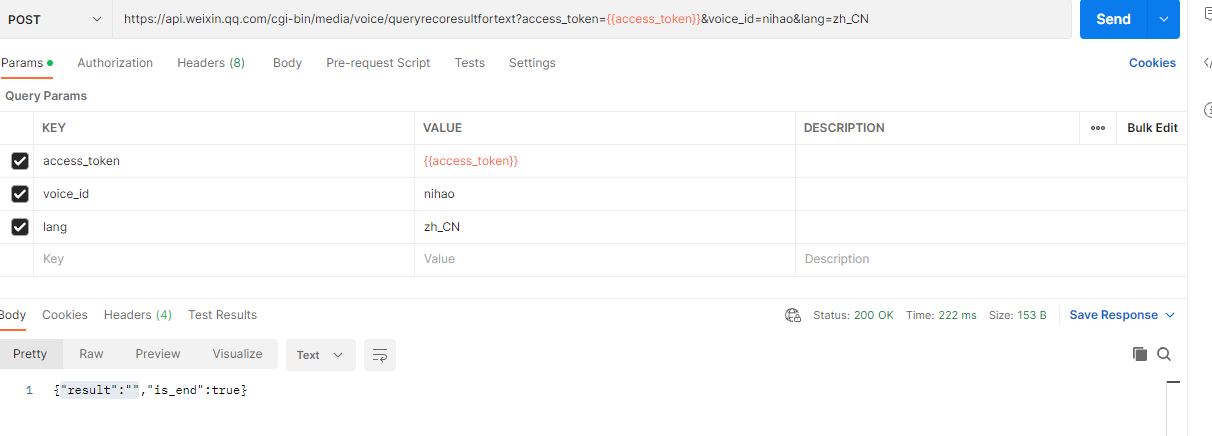This screenshot has height=436, width=1212.
Task: Open the response Cookies tab
Action: click(65, 315)
